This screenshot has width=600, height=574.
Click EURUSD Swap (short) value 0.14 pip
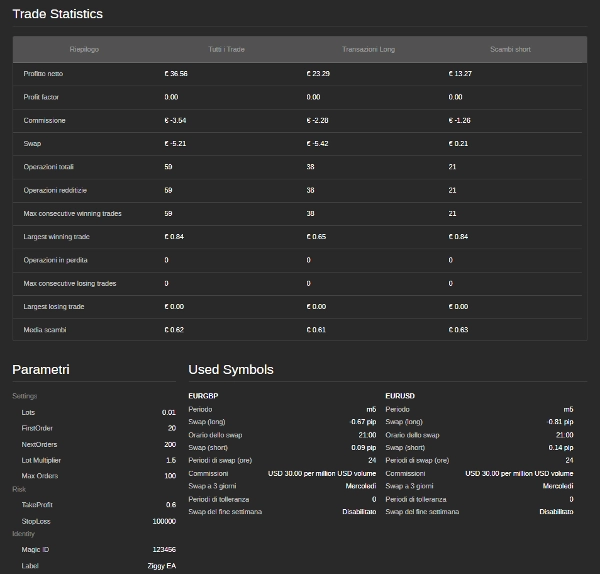pyautogui.click(x=561, y=448)
